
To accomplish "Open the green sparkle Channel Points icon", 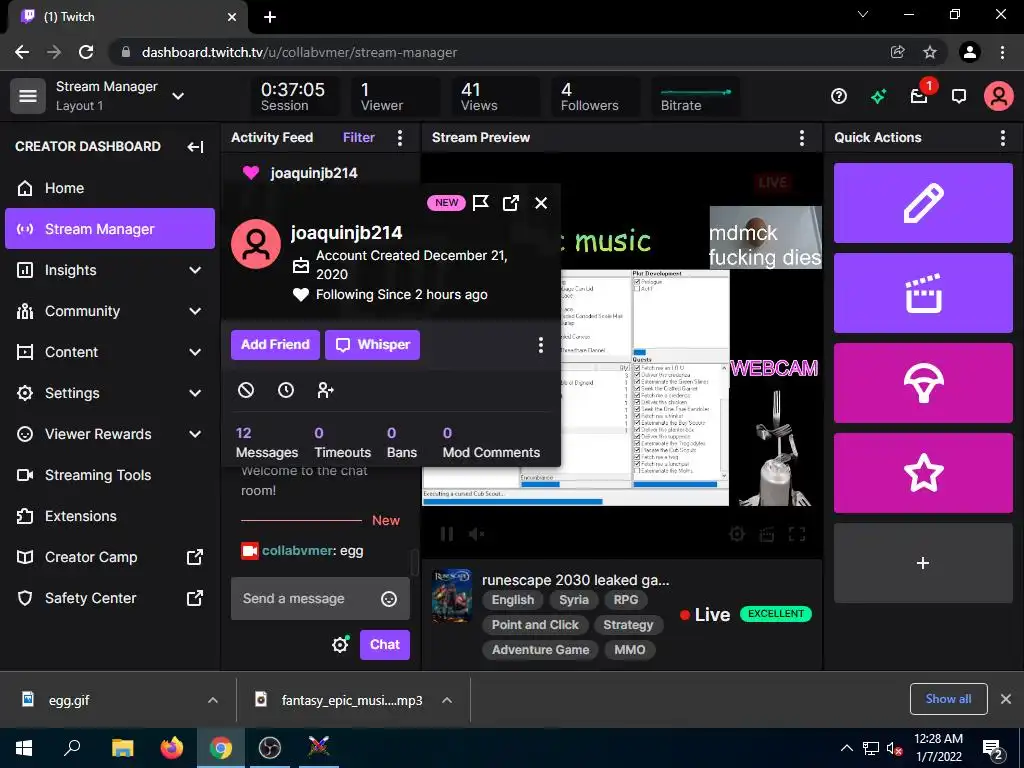I will [878, 97].
